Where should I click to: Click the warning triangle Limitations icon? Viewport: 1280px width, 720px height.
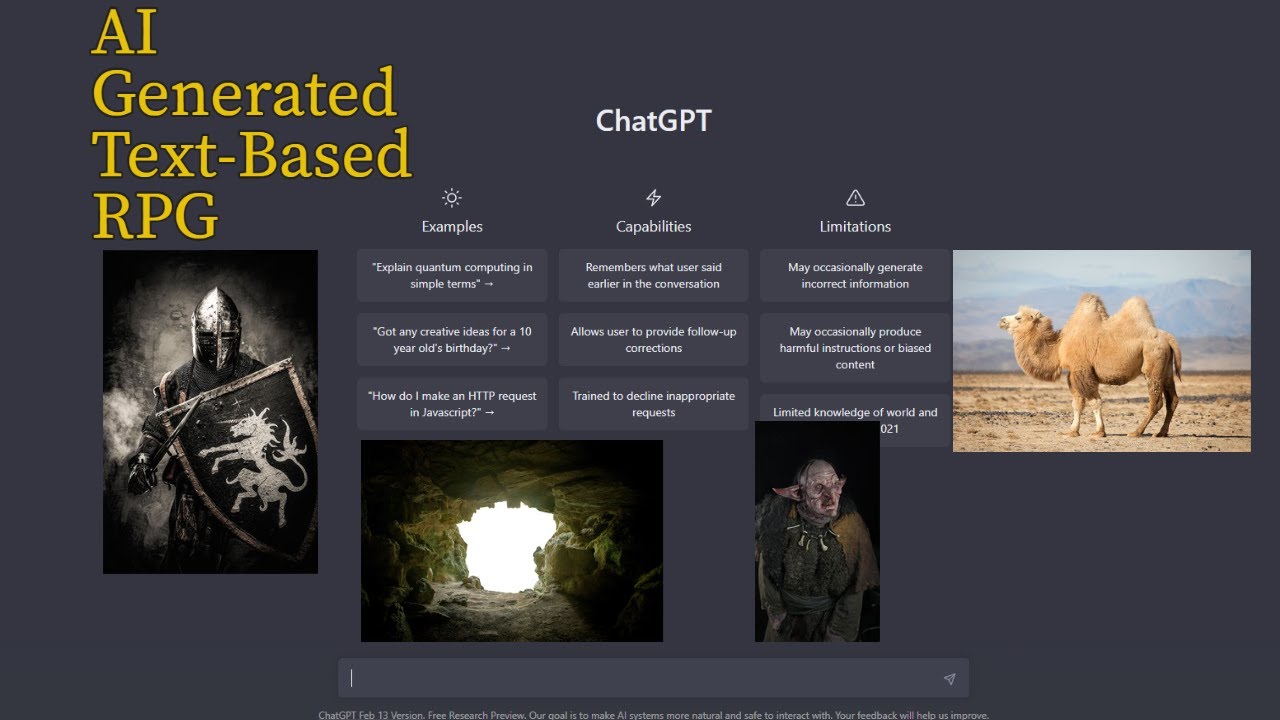pos(855,198)
